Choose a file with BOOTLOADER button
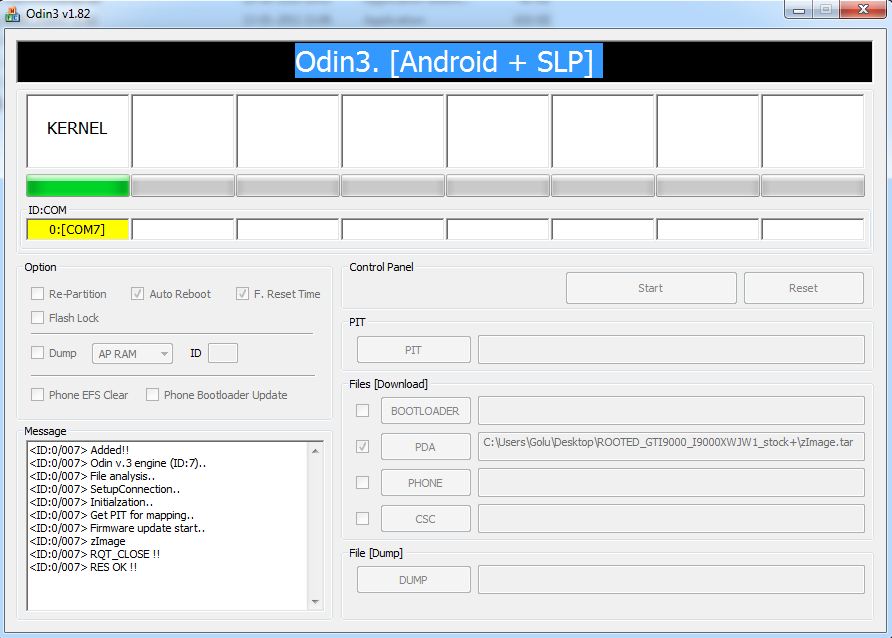 [425, 411]
